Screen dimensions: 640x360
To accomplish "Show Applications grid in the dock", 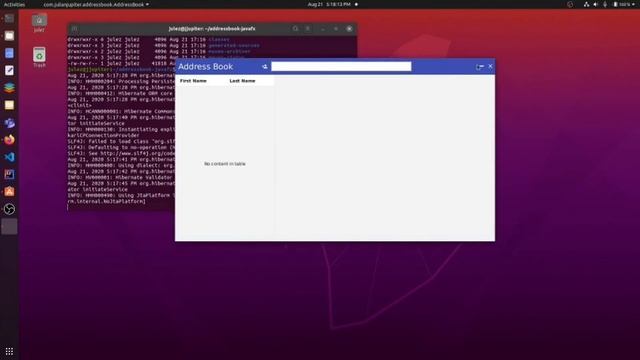I will point(9,351).
